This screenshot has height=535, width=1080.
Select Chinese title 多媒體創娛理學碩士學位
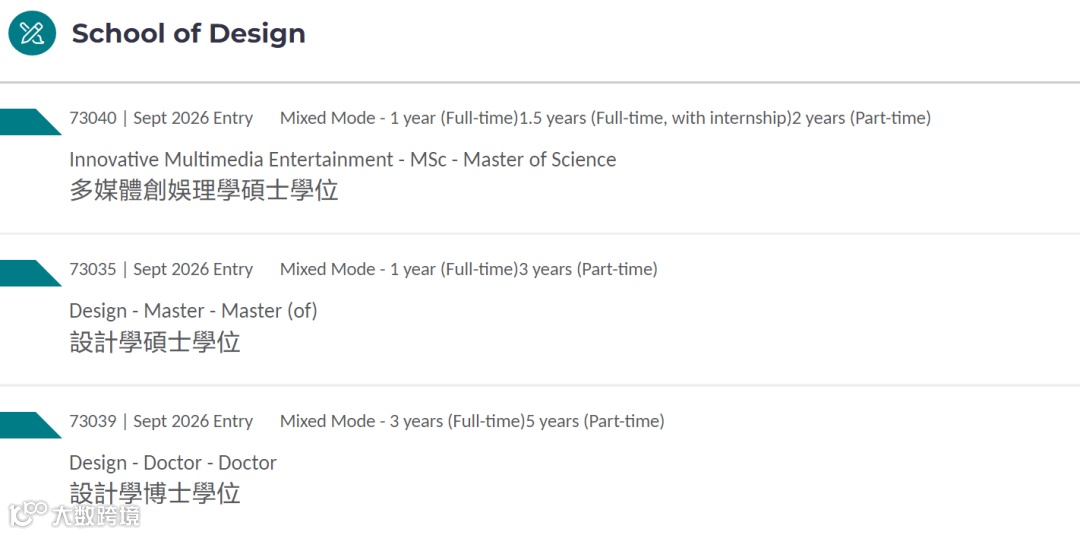[x=204, y=190]
